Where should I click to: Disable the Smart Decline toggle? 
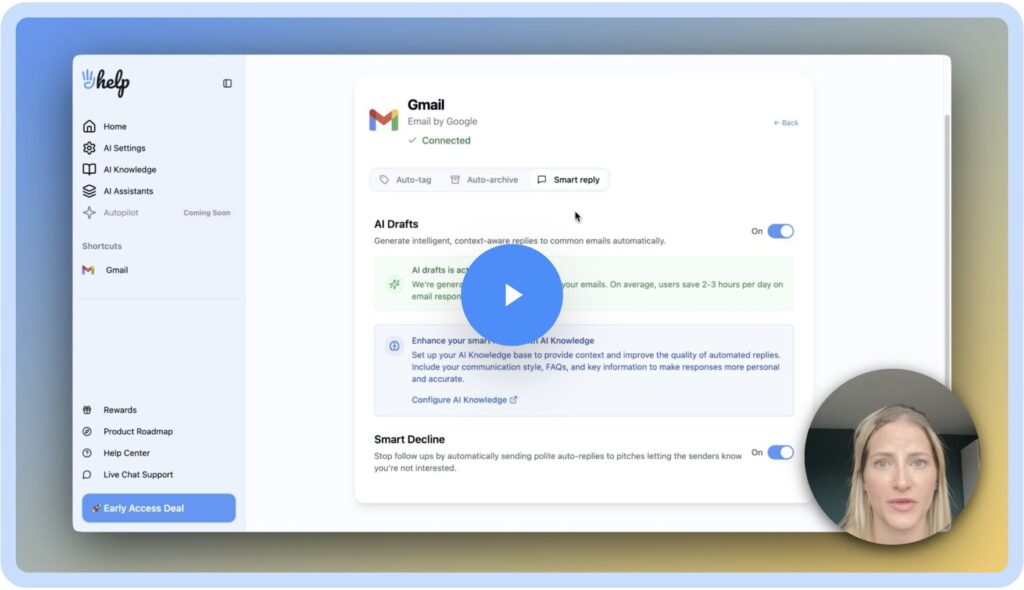pyautogui.click(x=780, y=452)
